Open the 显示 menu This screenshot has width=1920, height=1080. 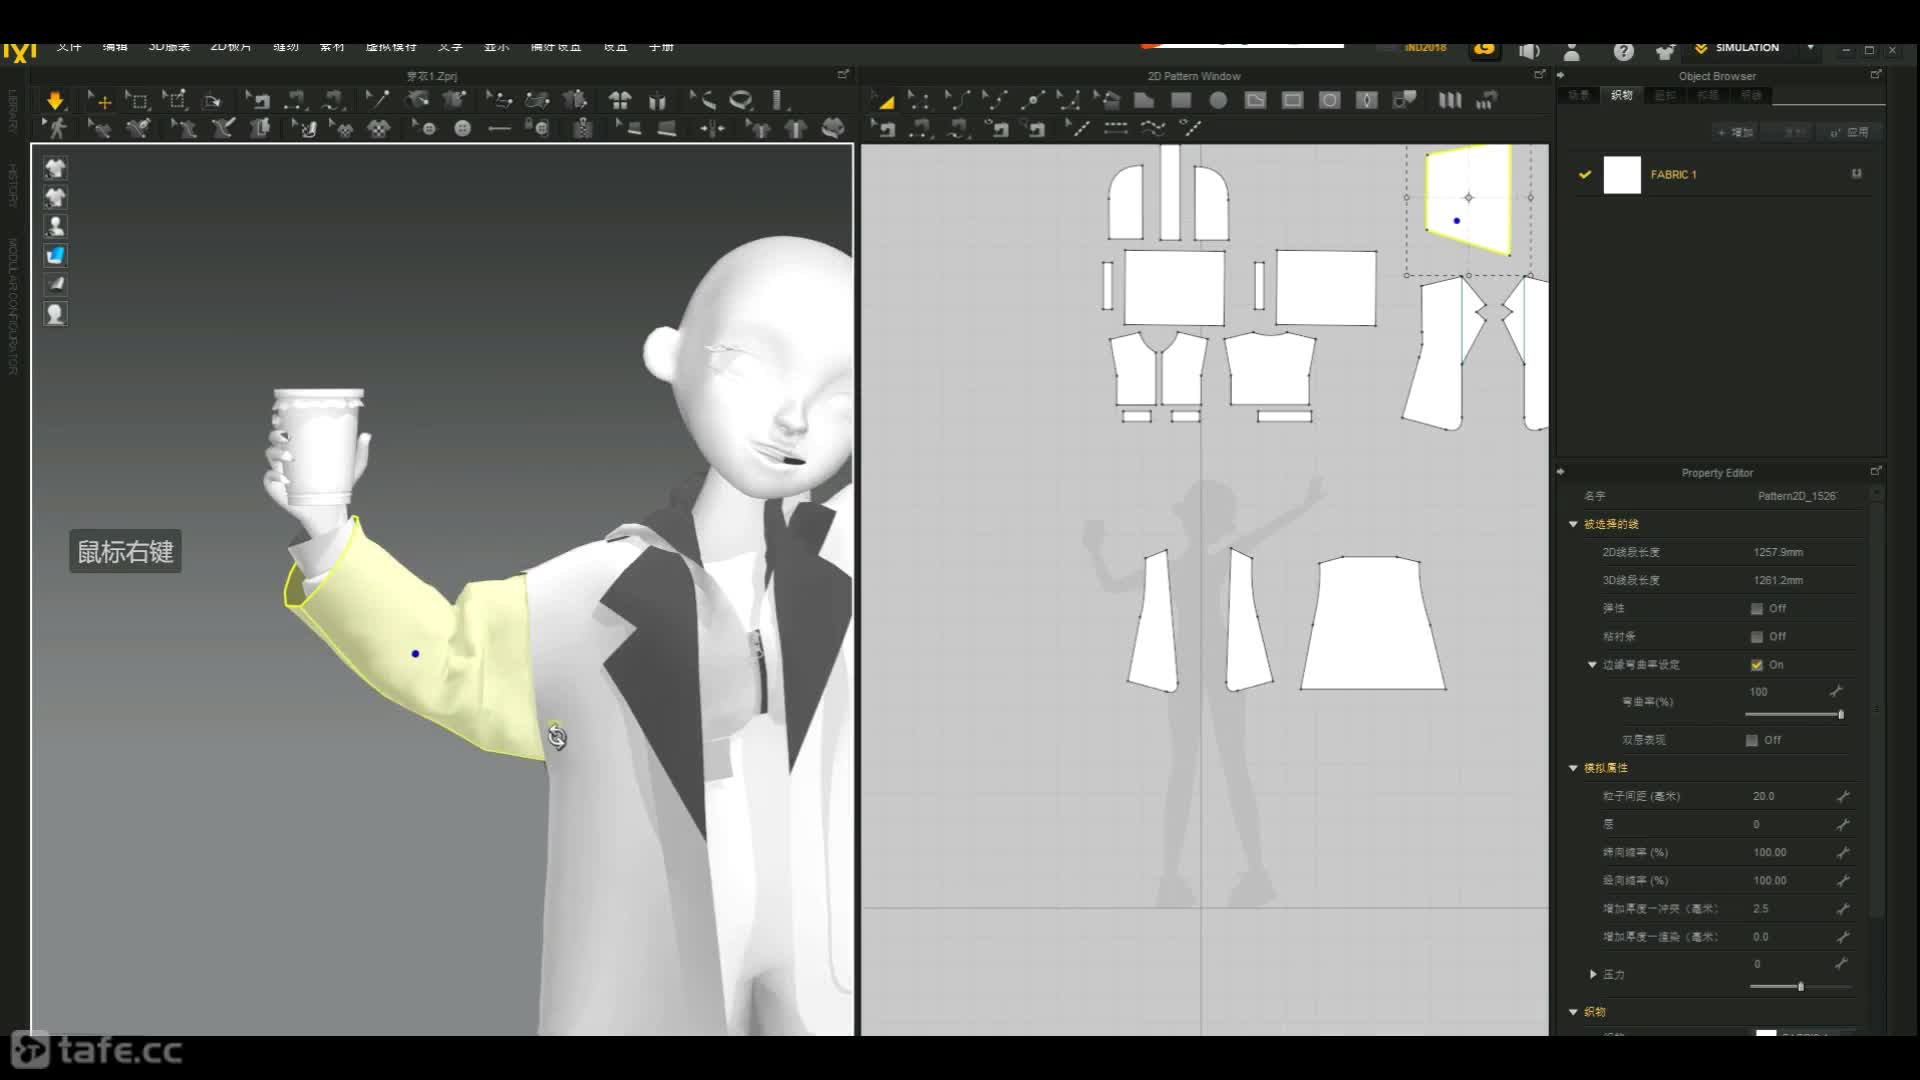(497, 47)
